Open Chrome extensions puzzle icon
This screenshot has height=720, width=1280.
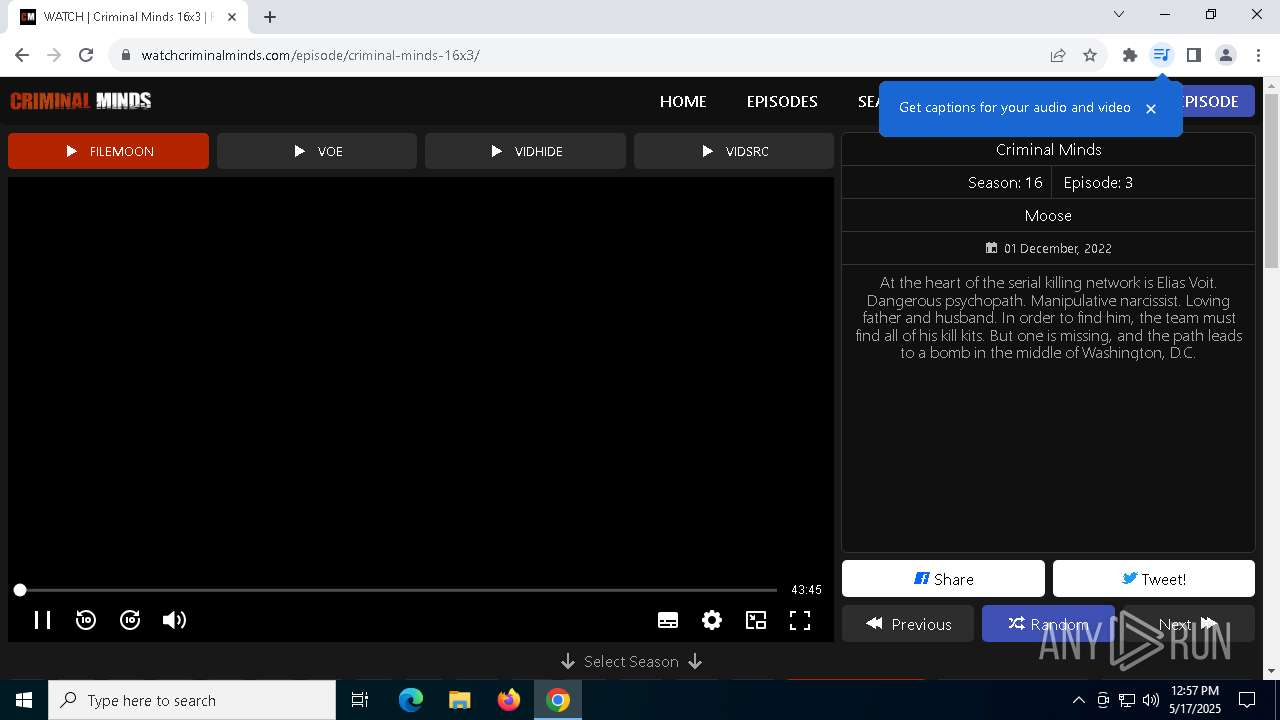point(1130,55)
